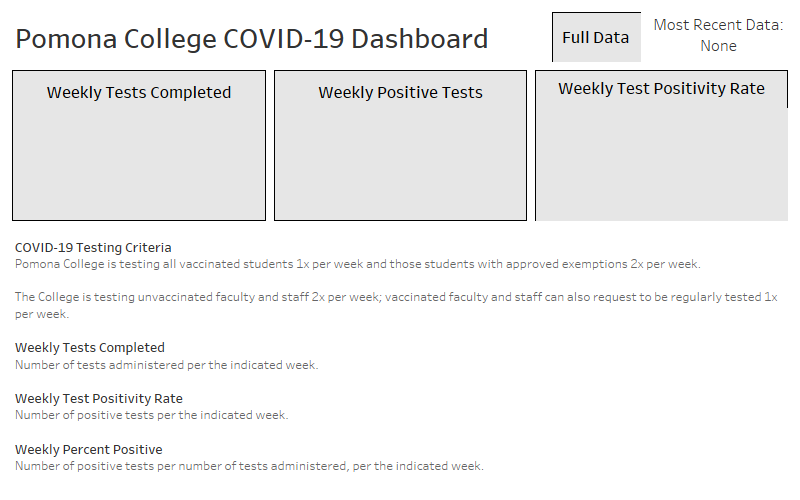Screen dimensions: 800x500
Task: Click the paragraph about testing vaccinated students
Action: pos(358,264)
